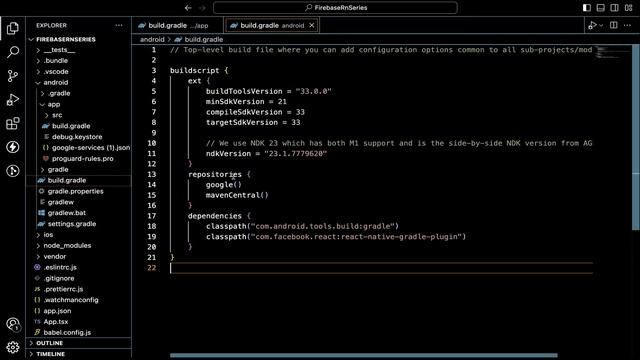640x360 pixels.
Task: Open .eslintrc.js file
Action: click(x=78, y=267)
